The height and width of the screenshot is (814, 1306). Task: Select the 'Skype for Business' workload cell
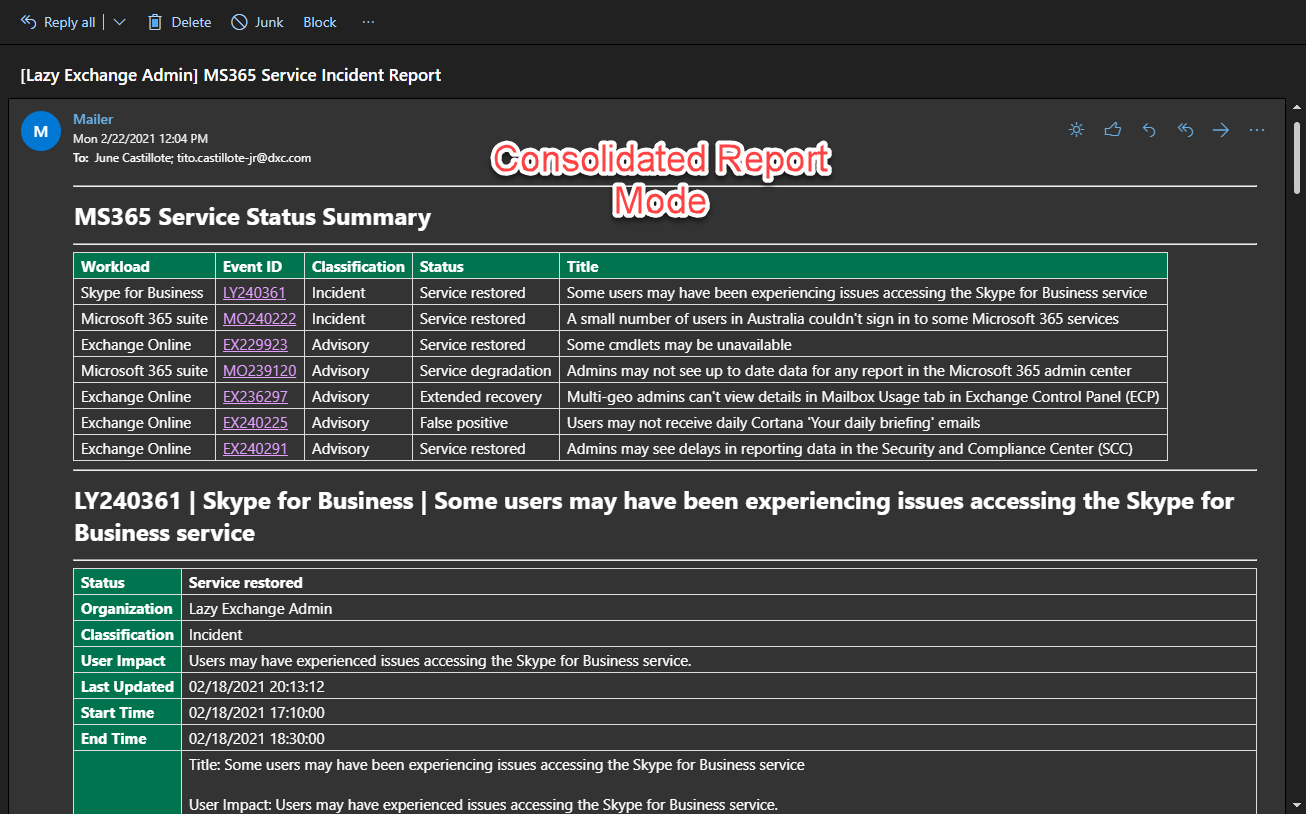click(145, 293)
